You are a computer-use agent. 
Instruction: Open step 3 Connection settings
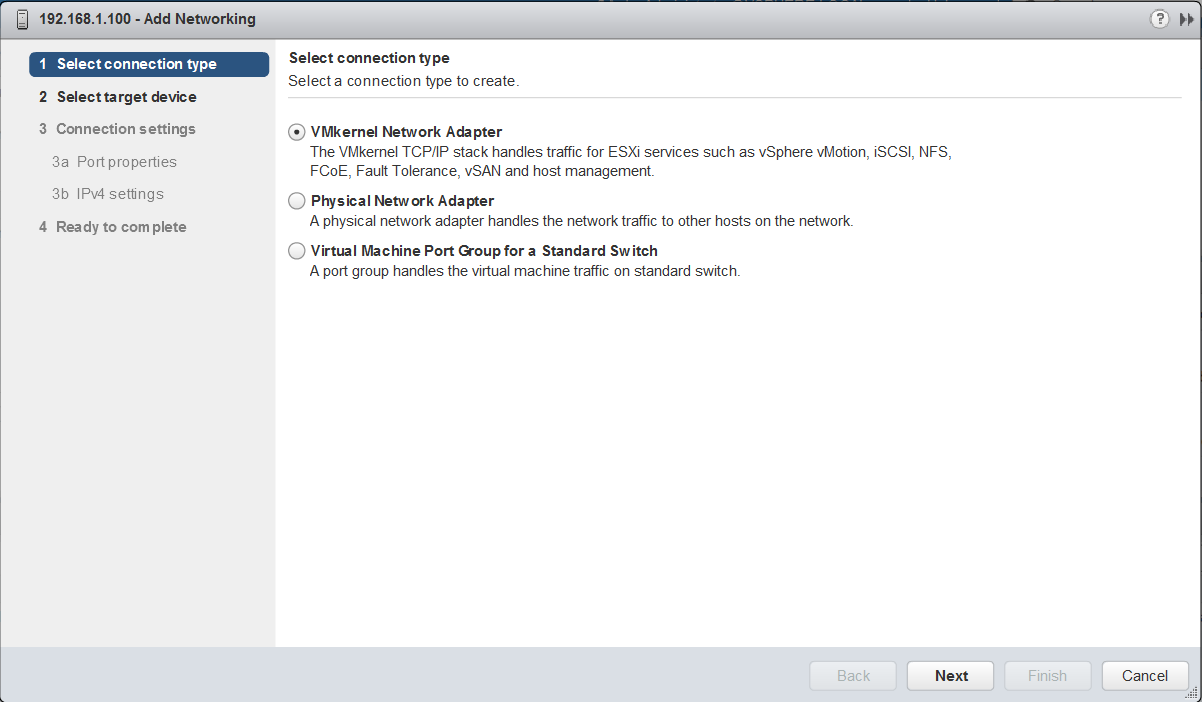(117, 129)
